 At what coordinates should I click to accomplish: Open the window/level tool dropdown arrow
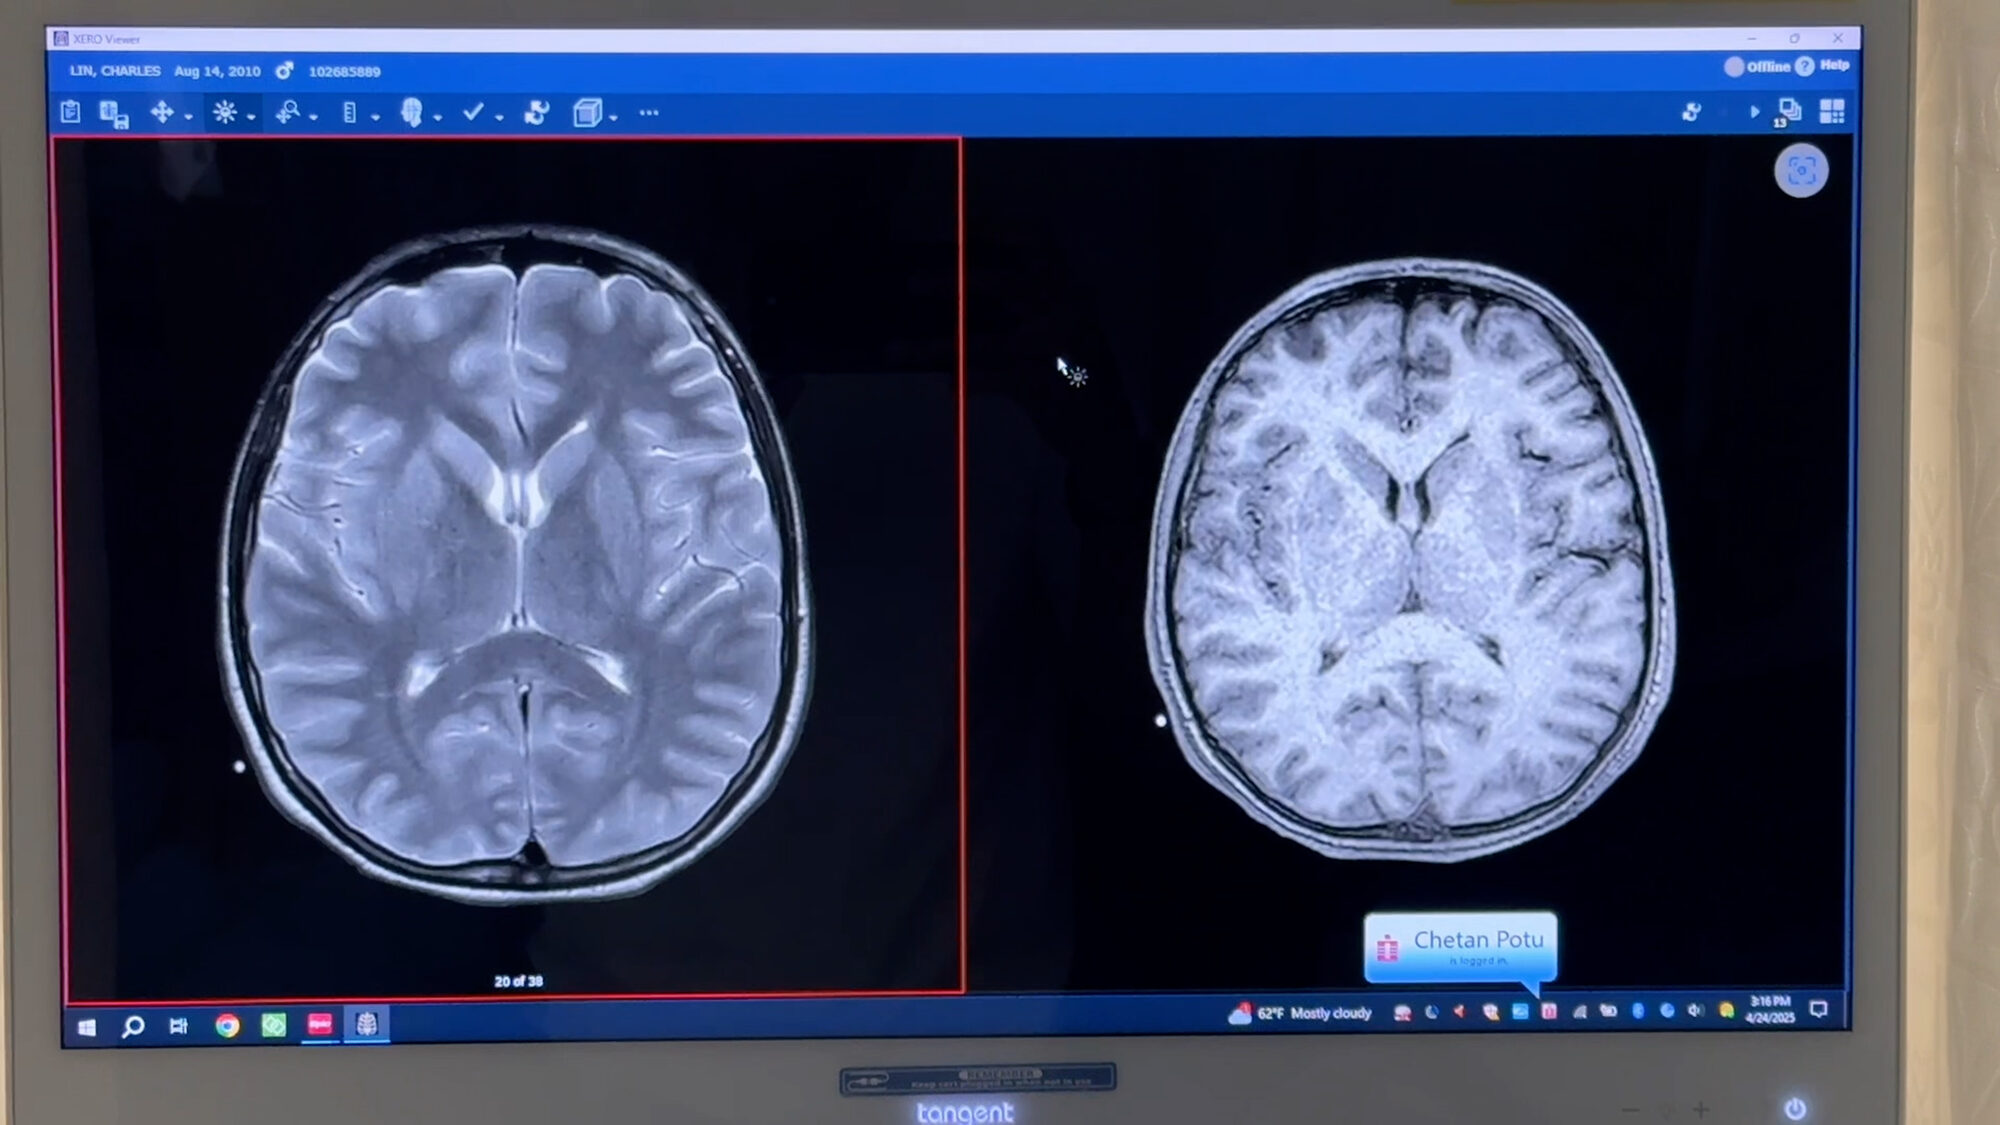pyautogui.click(x=251, y=117)
